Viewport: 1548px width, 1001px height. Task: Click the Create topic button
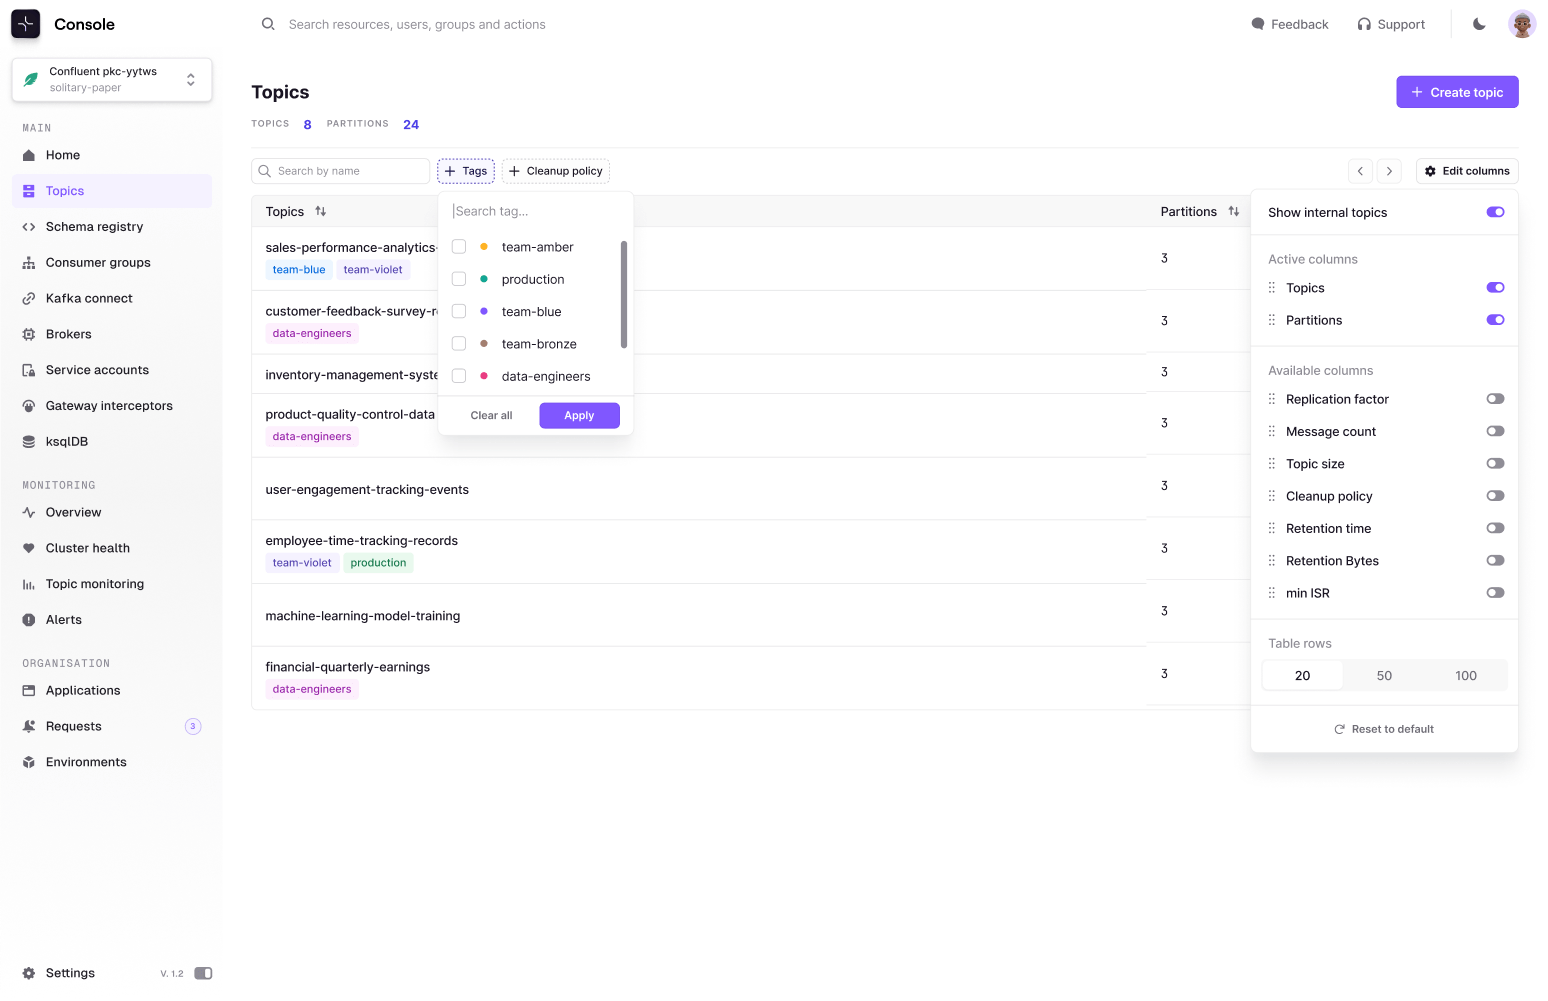pyautogui.click(x=1457, y=92)
